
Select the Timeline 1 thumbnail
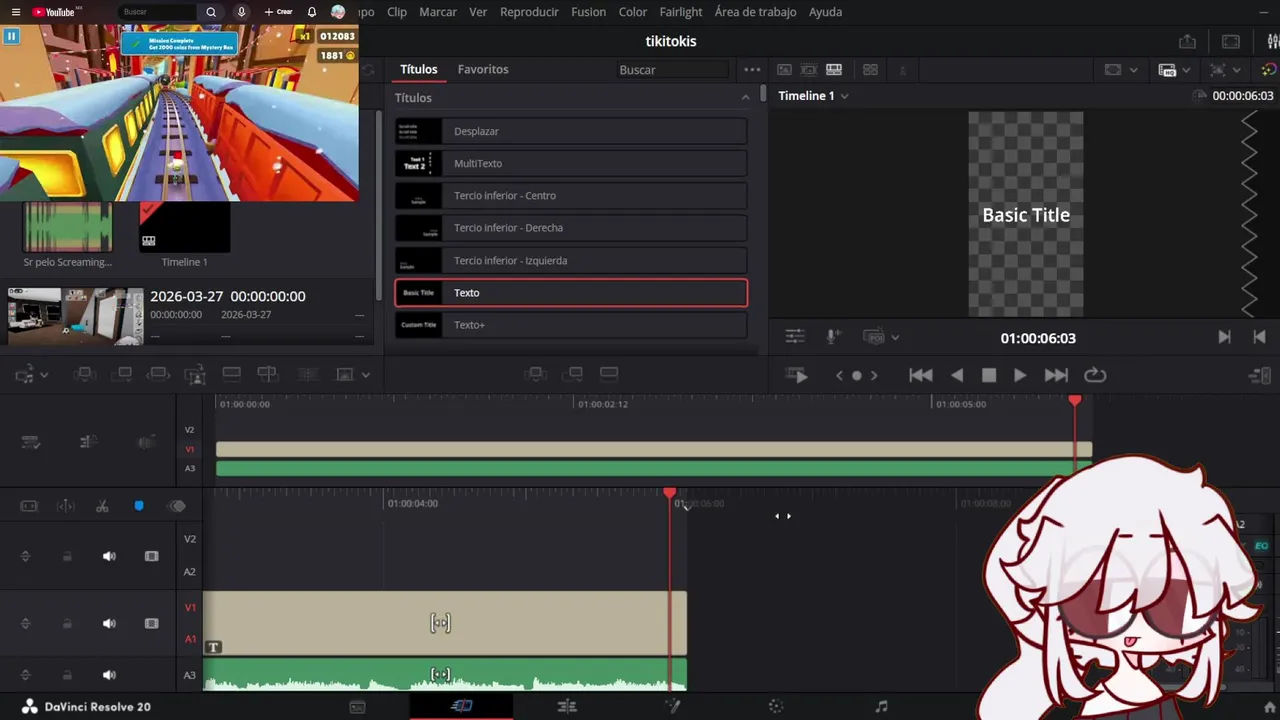tap(184, 227)
